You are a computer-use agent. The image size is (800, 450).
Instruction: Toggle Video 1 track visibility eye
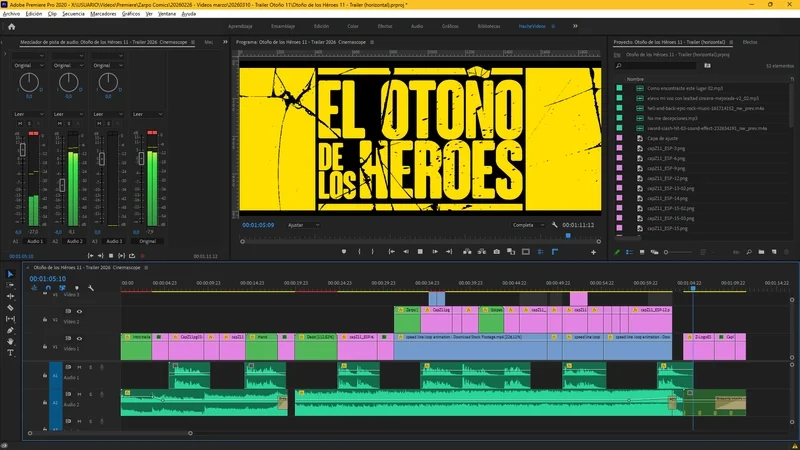click(79, 338)
